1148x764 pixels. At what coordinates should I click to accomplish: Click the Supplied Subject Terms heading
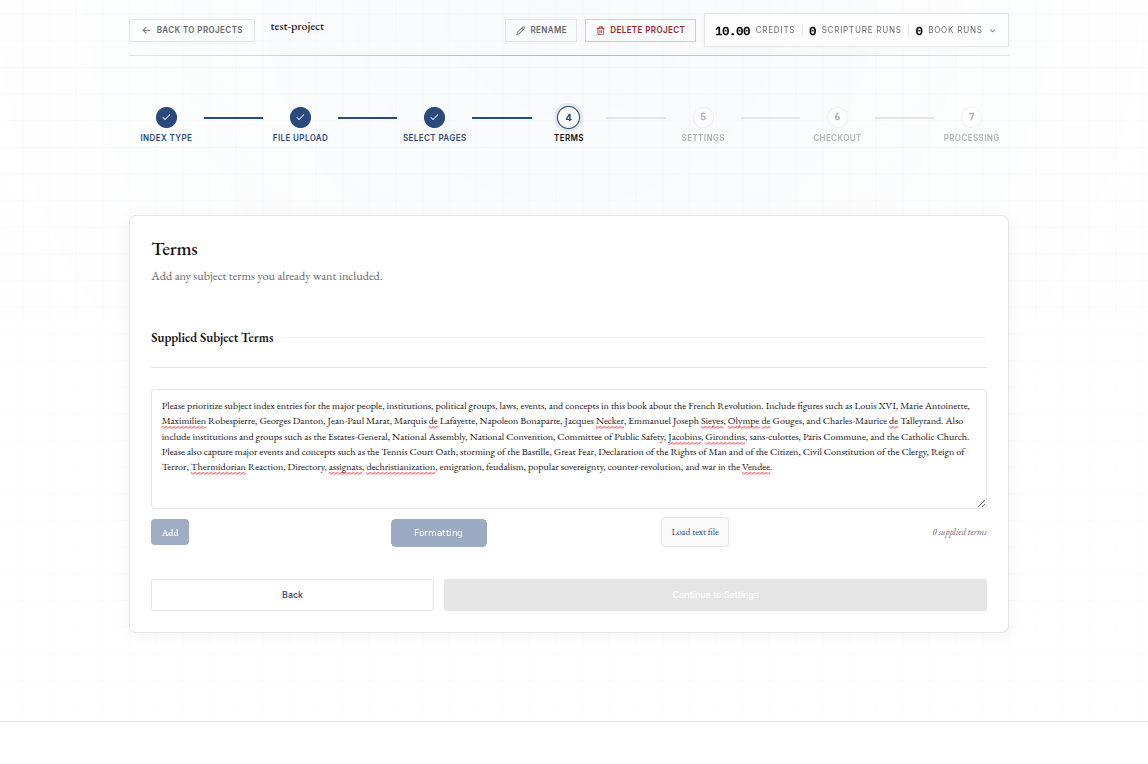coord(212,337)
